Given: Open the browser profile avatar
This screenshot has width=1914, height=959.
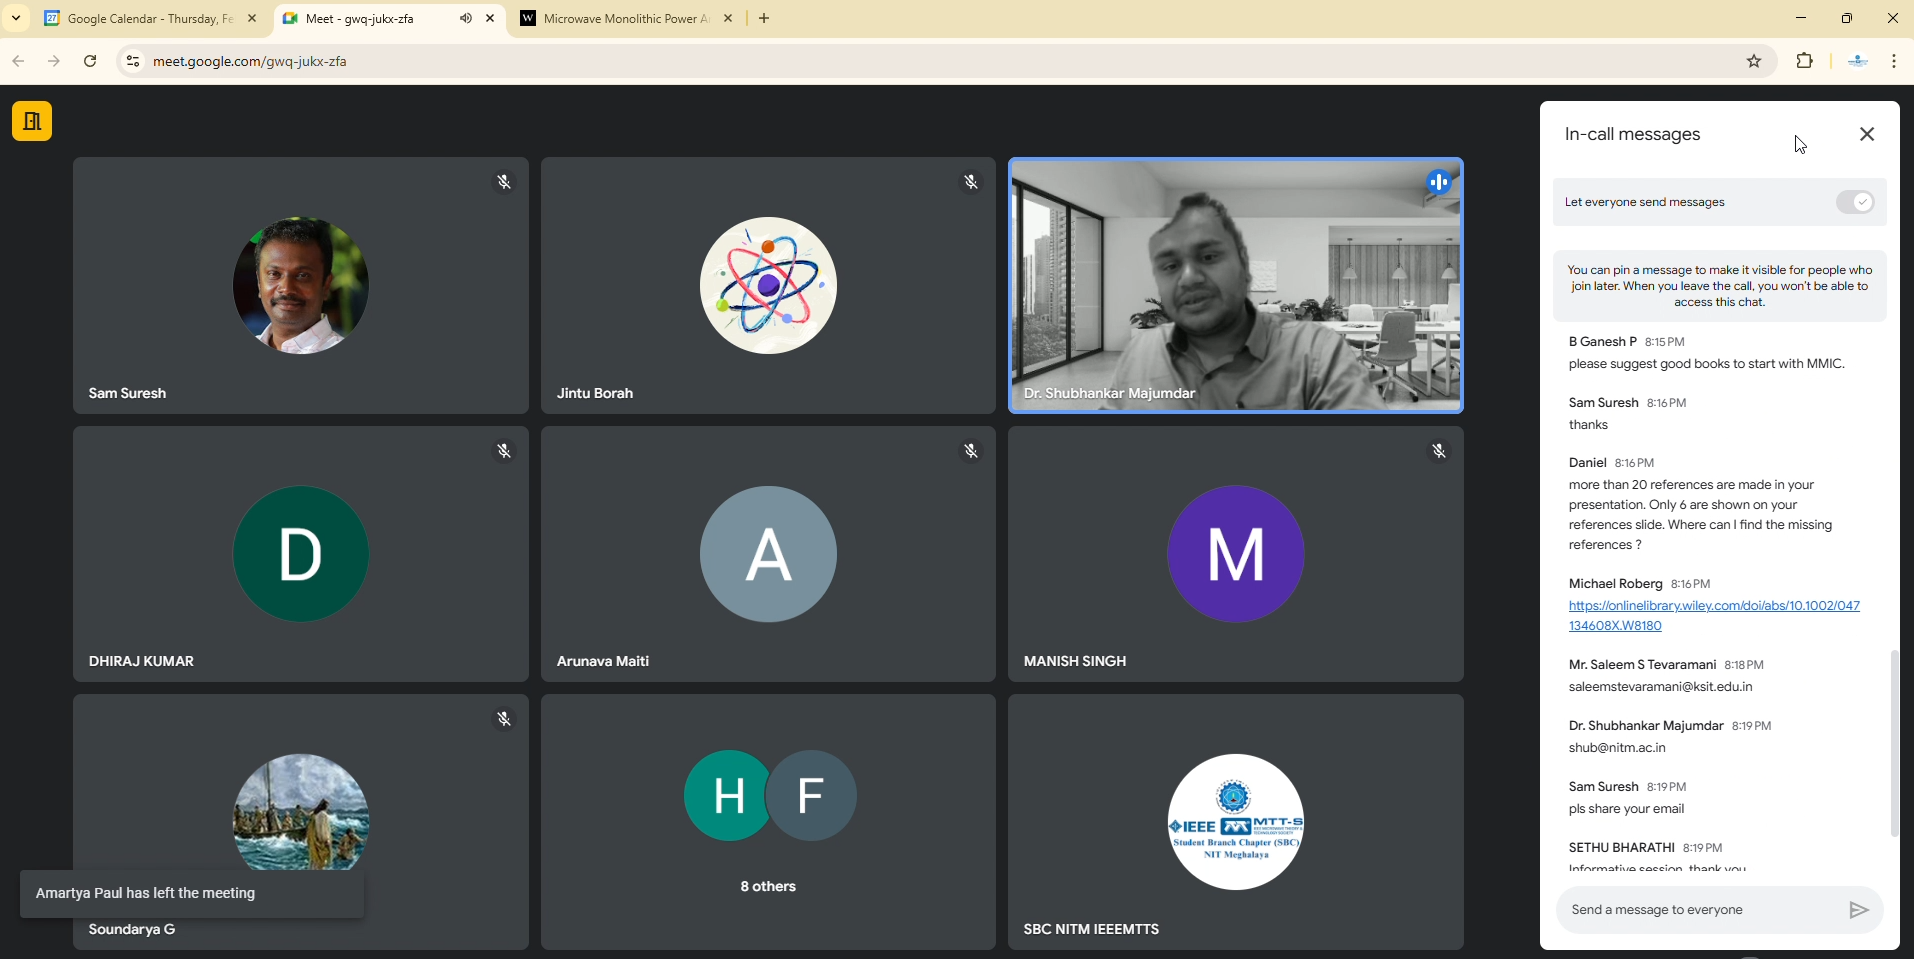Looking at the screenshot, I should click(x=1857, y=62).
